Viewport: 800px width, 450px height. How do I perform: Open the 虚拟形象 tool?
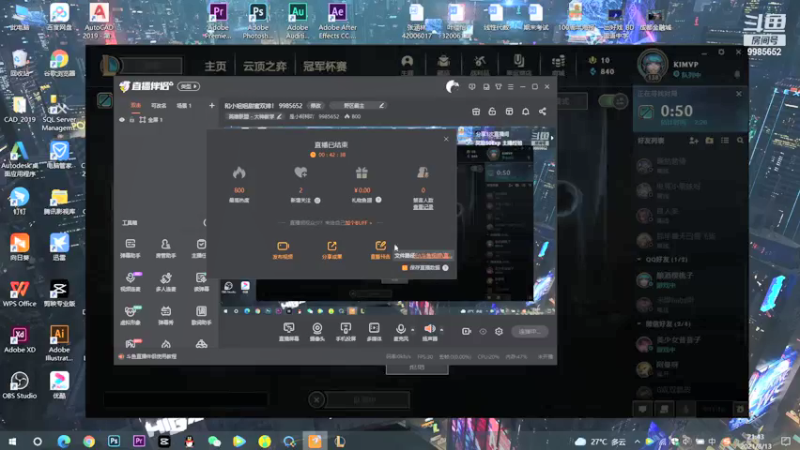coord(131,315)
